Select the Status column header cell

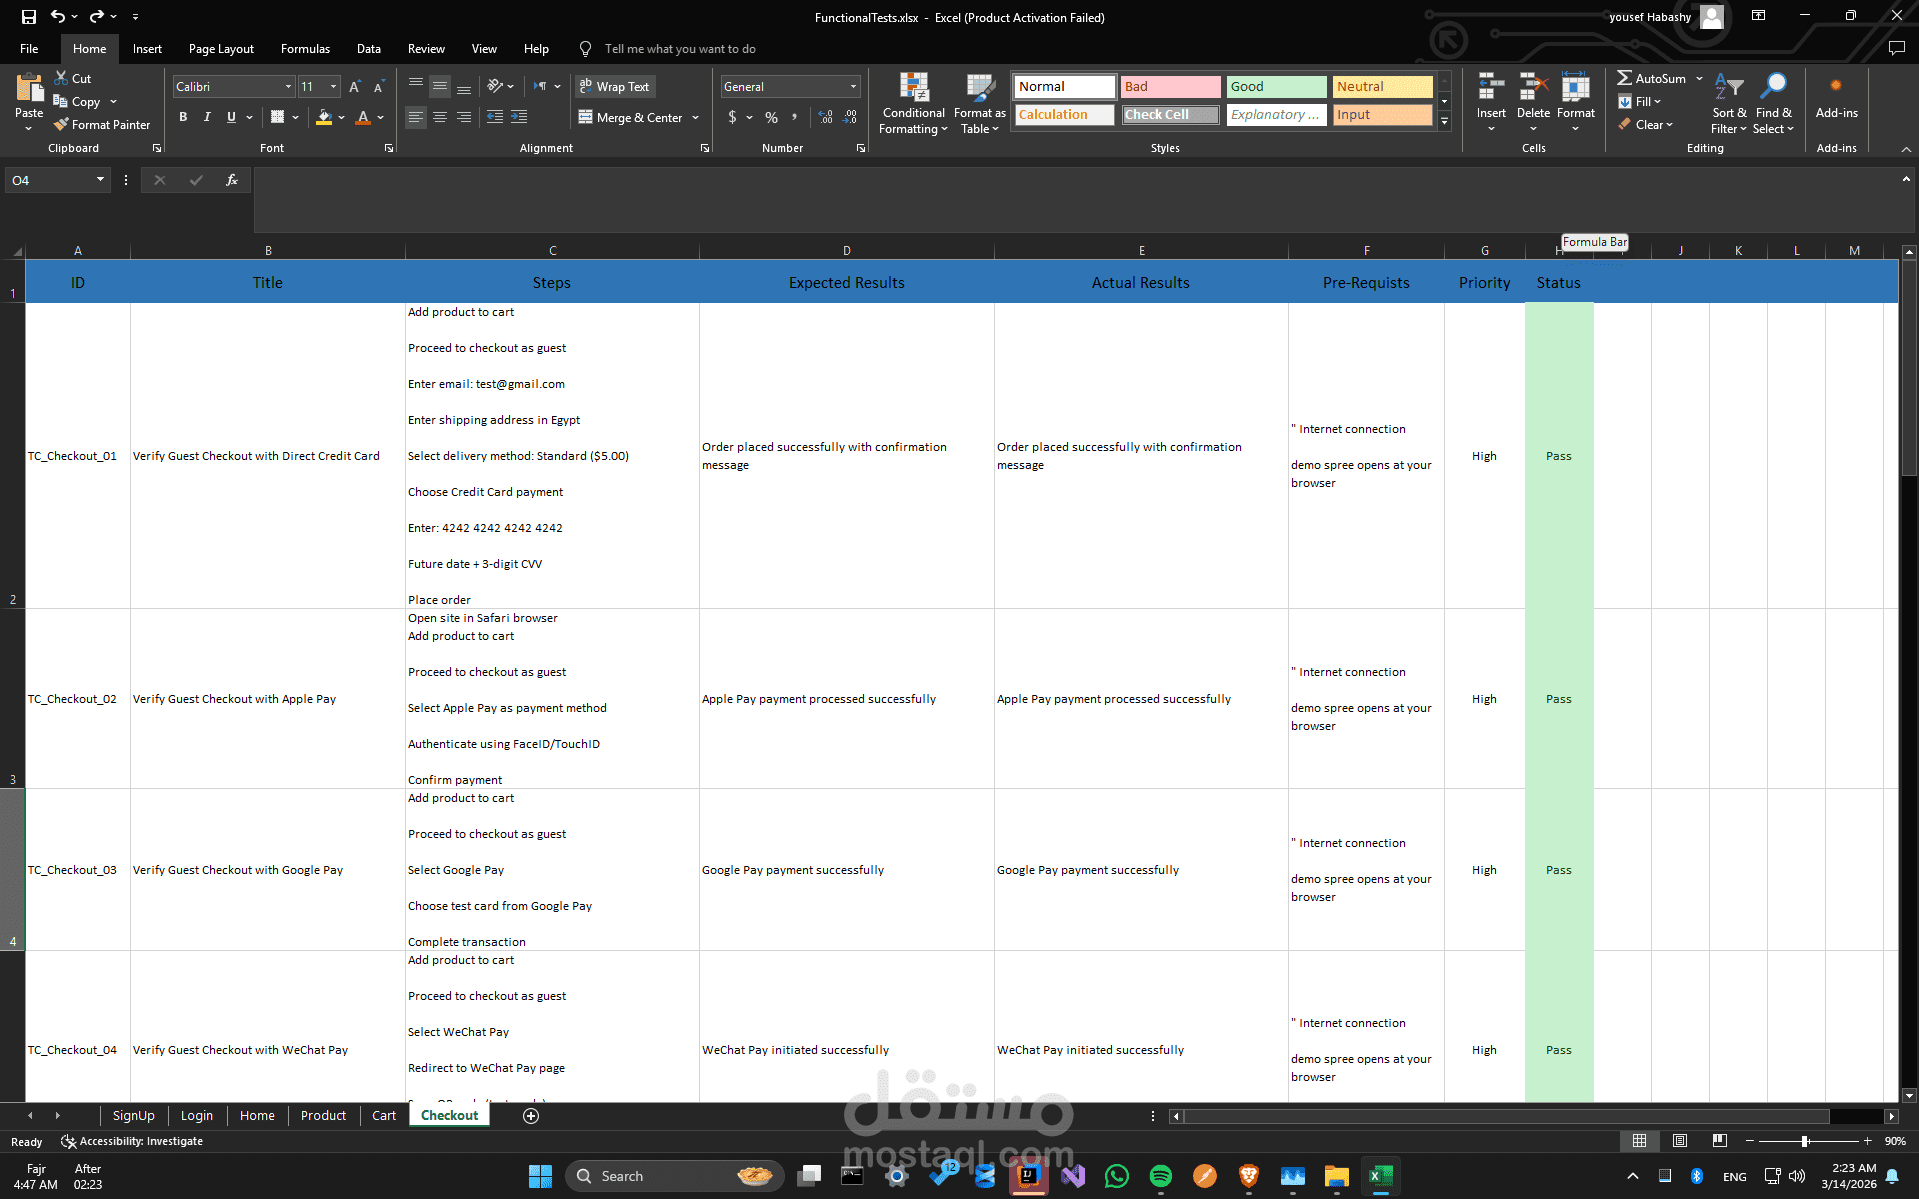click(x=1558, y=282)
